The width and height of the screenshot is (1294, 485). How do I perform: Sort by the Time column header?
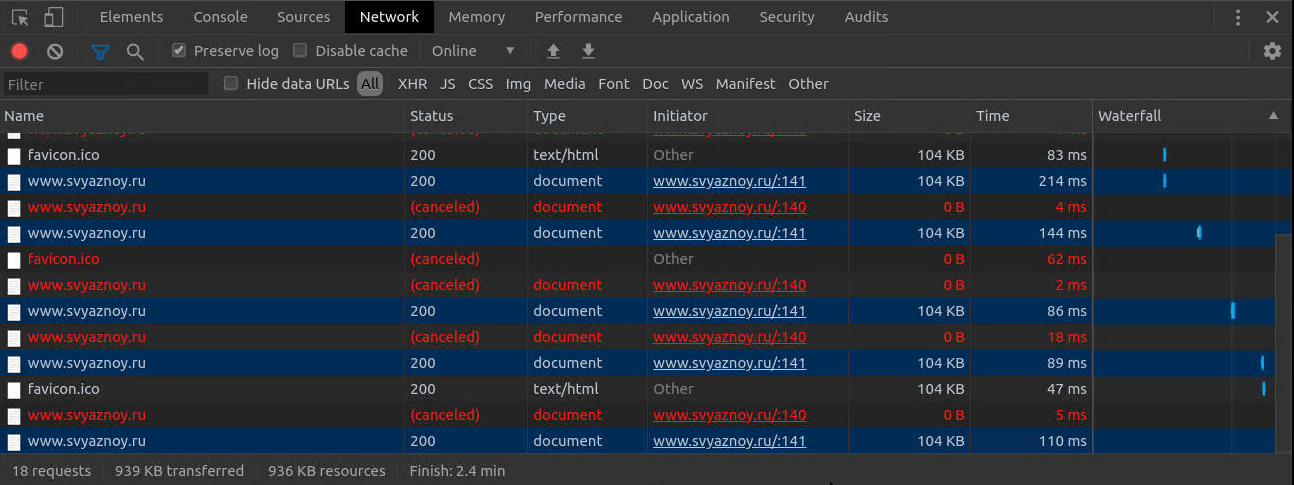tap(1031, 116)
